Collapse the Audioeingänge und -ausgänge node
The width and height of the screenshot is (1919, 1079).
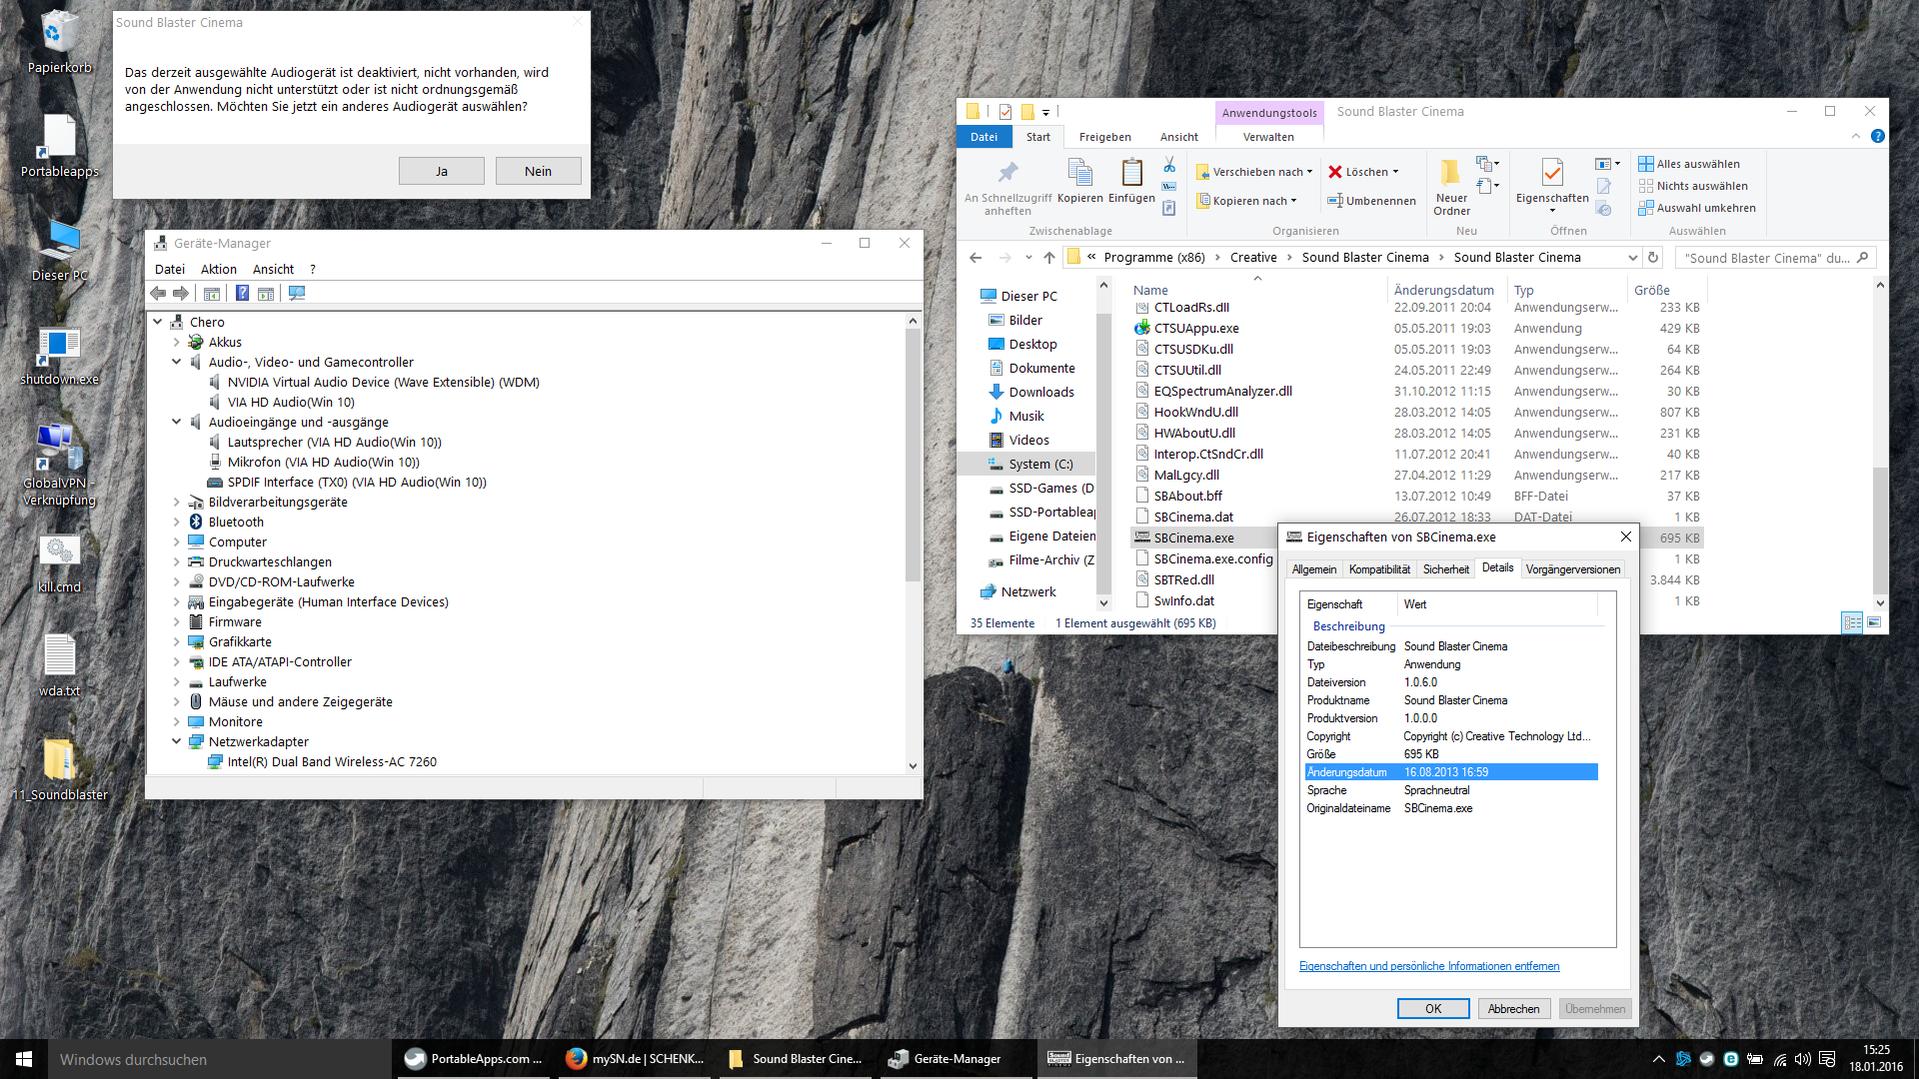pyautogui.click(x=177, y=422)
